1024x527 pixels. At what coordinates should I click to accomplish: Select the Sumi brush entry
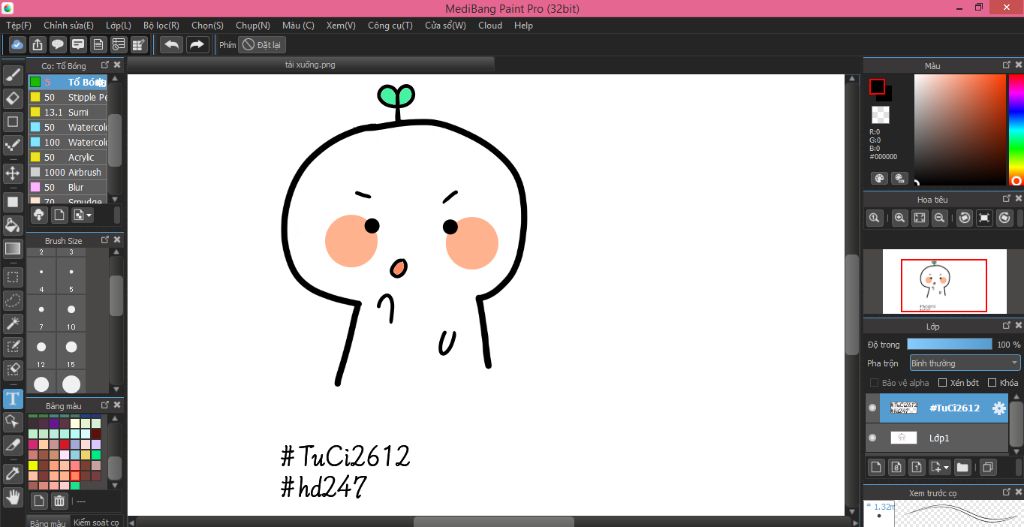pyautogui.click(x=67, y=112)
